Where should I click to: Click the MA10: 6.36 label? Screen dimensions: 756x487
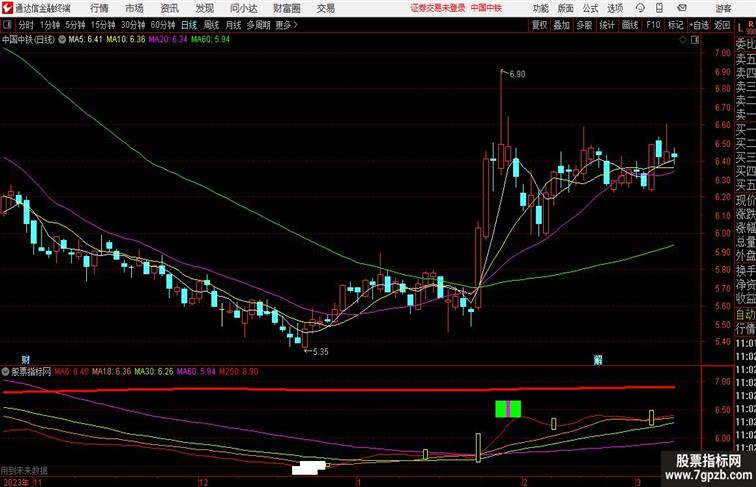point(126,40)
